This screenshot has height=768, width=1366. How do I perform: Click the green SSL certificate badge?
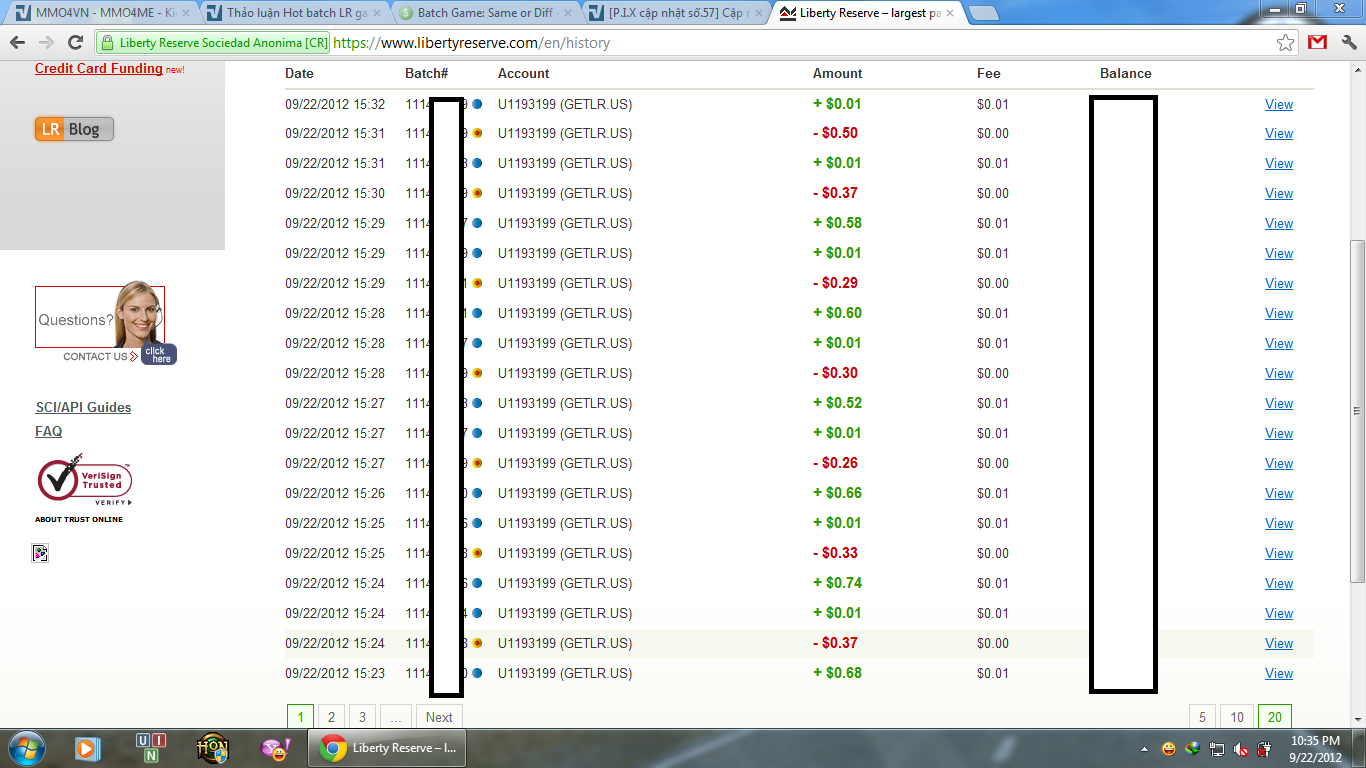click(x=213, y=43)
